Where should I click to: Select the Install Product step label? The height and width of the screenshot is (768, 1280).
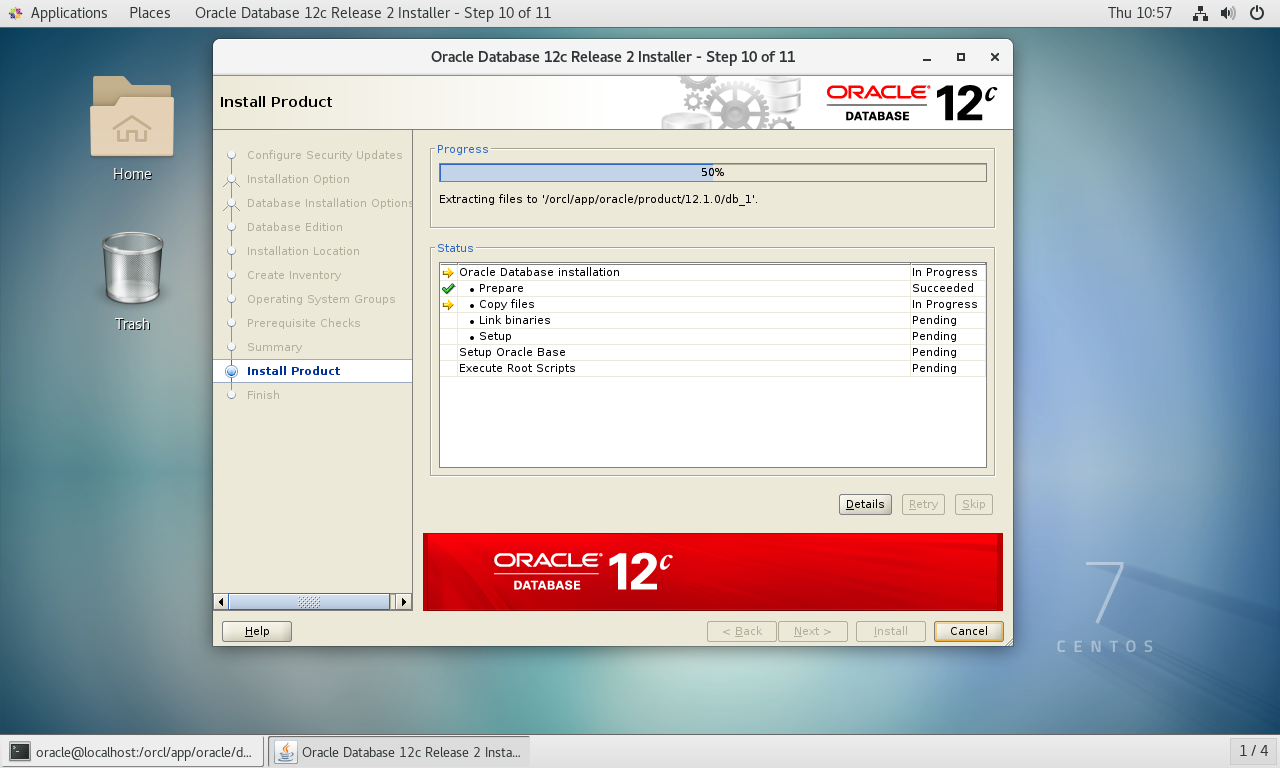coord(294,371)
